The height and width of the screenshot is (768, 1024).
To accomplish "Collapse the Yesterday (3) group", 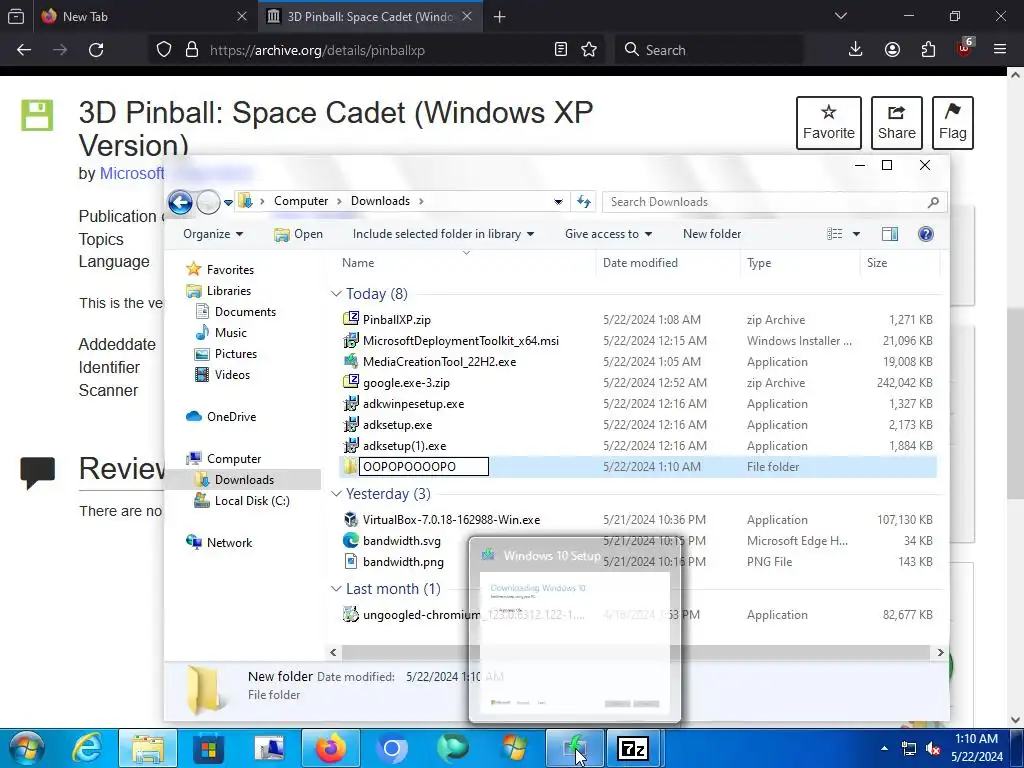I will [x=336, y=494].
